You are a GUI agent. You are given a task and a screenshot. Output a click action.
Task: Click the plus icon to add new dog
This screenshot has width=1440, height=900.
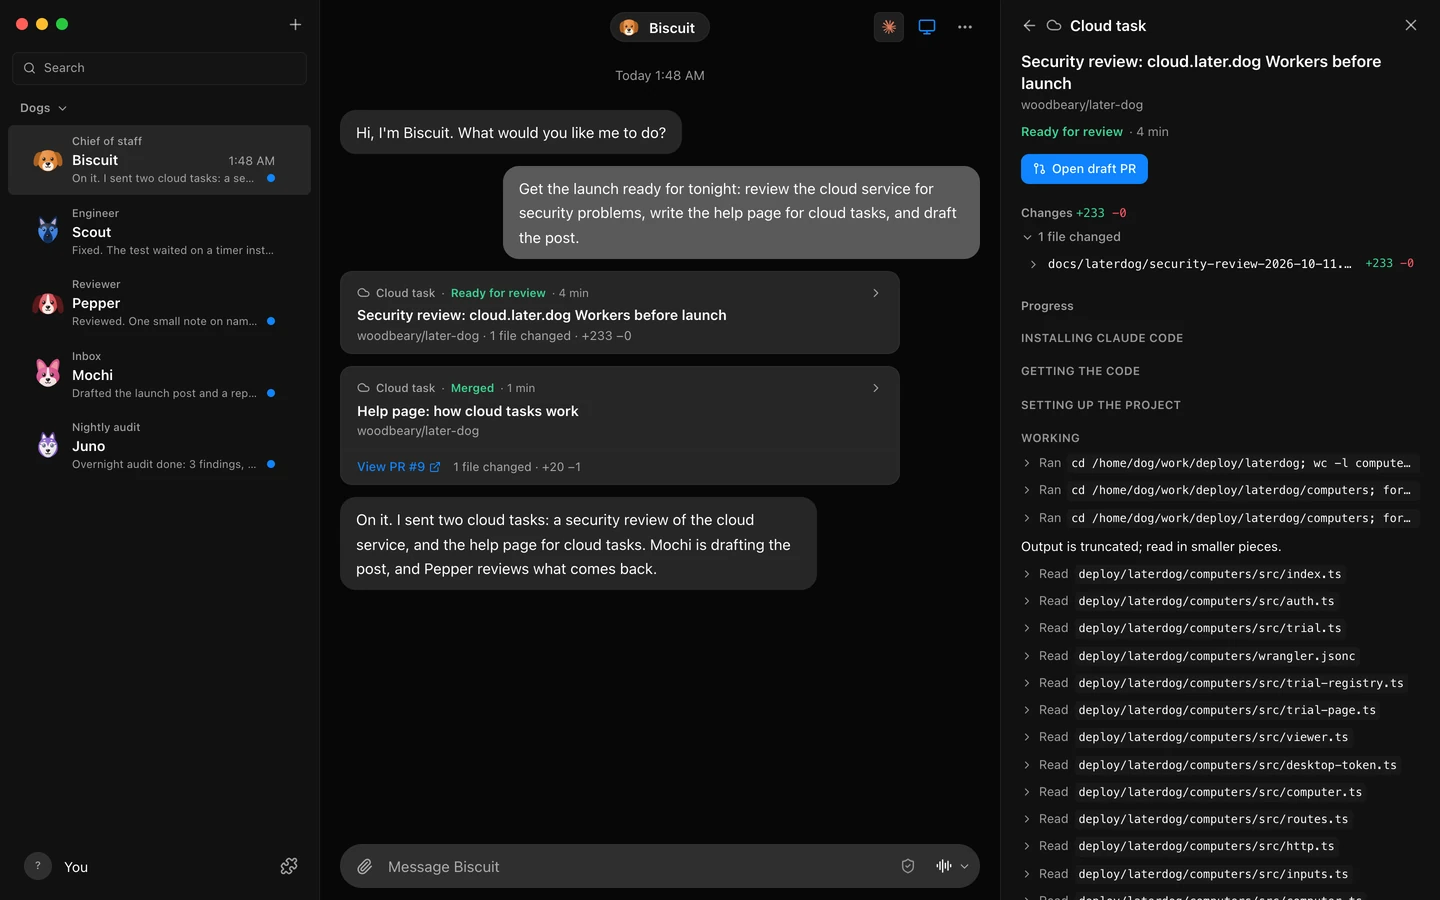[295, 24]
